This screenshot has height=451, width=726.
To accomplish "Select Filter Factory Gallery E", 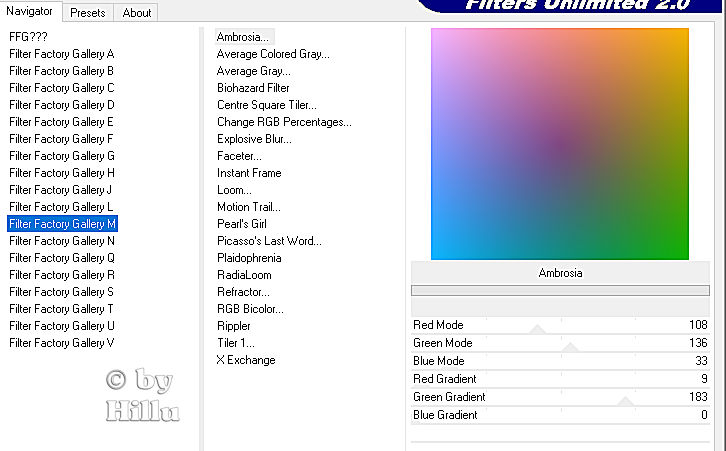I will tap(62, 122).
